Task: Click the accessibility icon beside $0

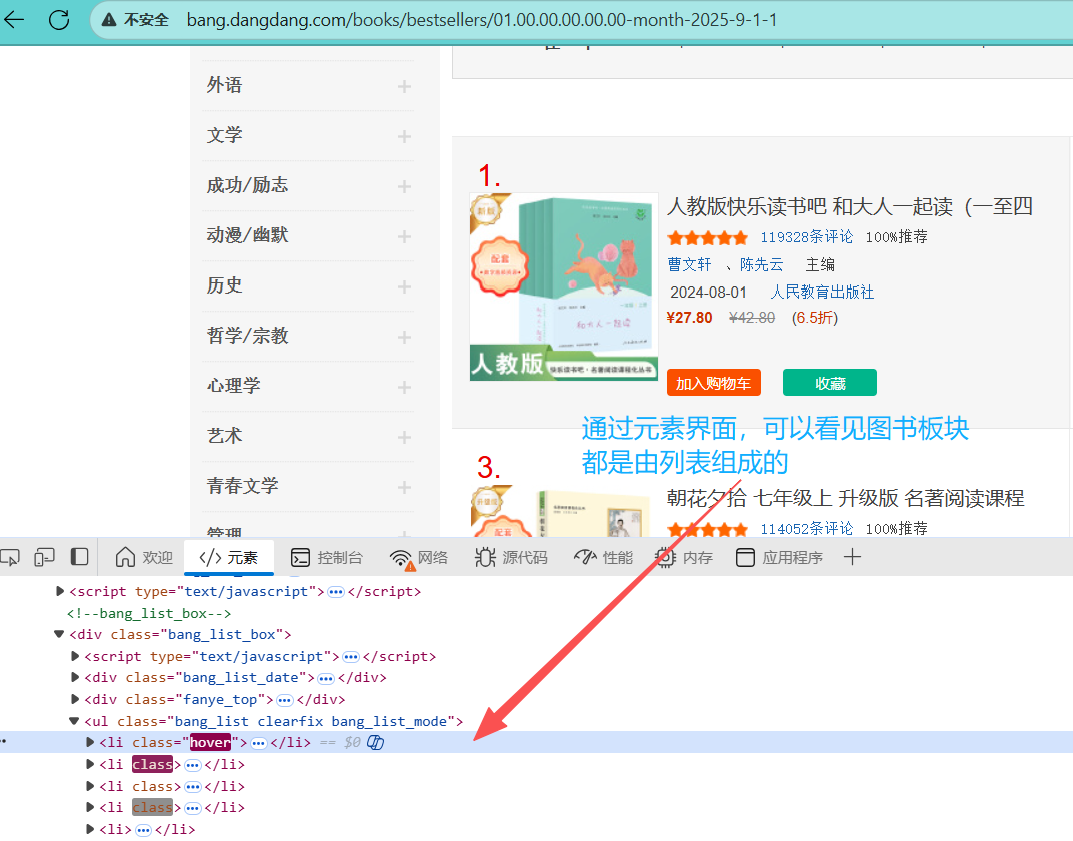Action: click(x=376, y=742)
